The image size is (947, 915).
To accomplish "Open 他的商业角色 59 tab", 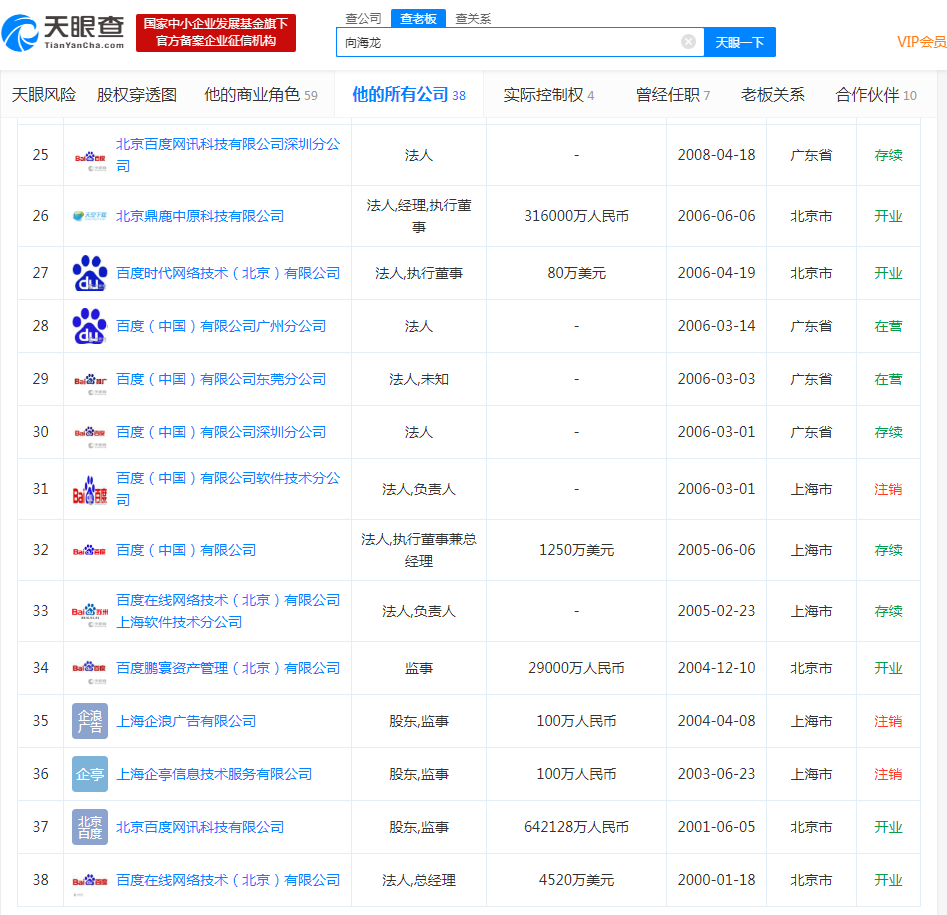I will pyautogui.click(x=260, y=95).
